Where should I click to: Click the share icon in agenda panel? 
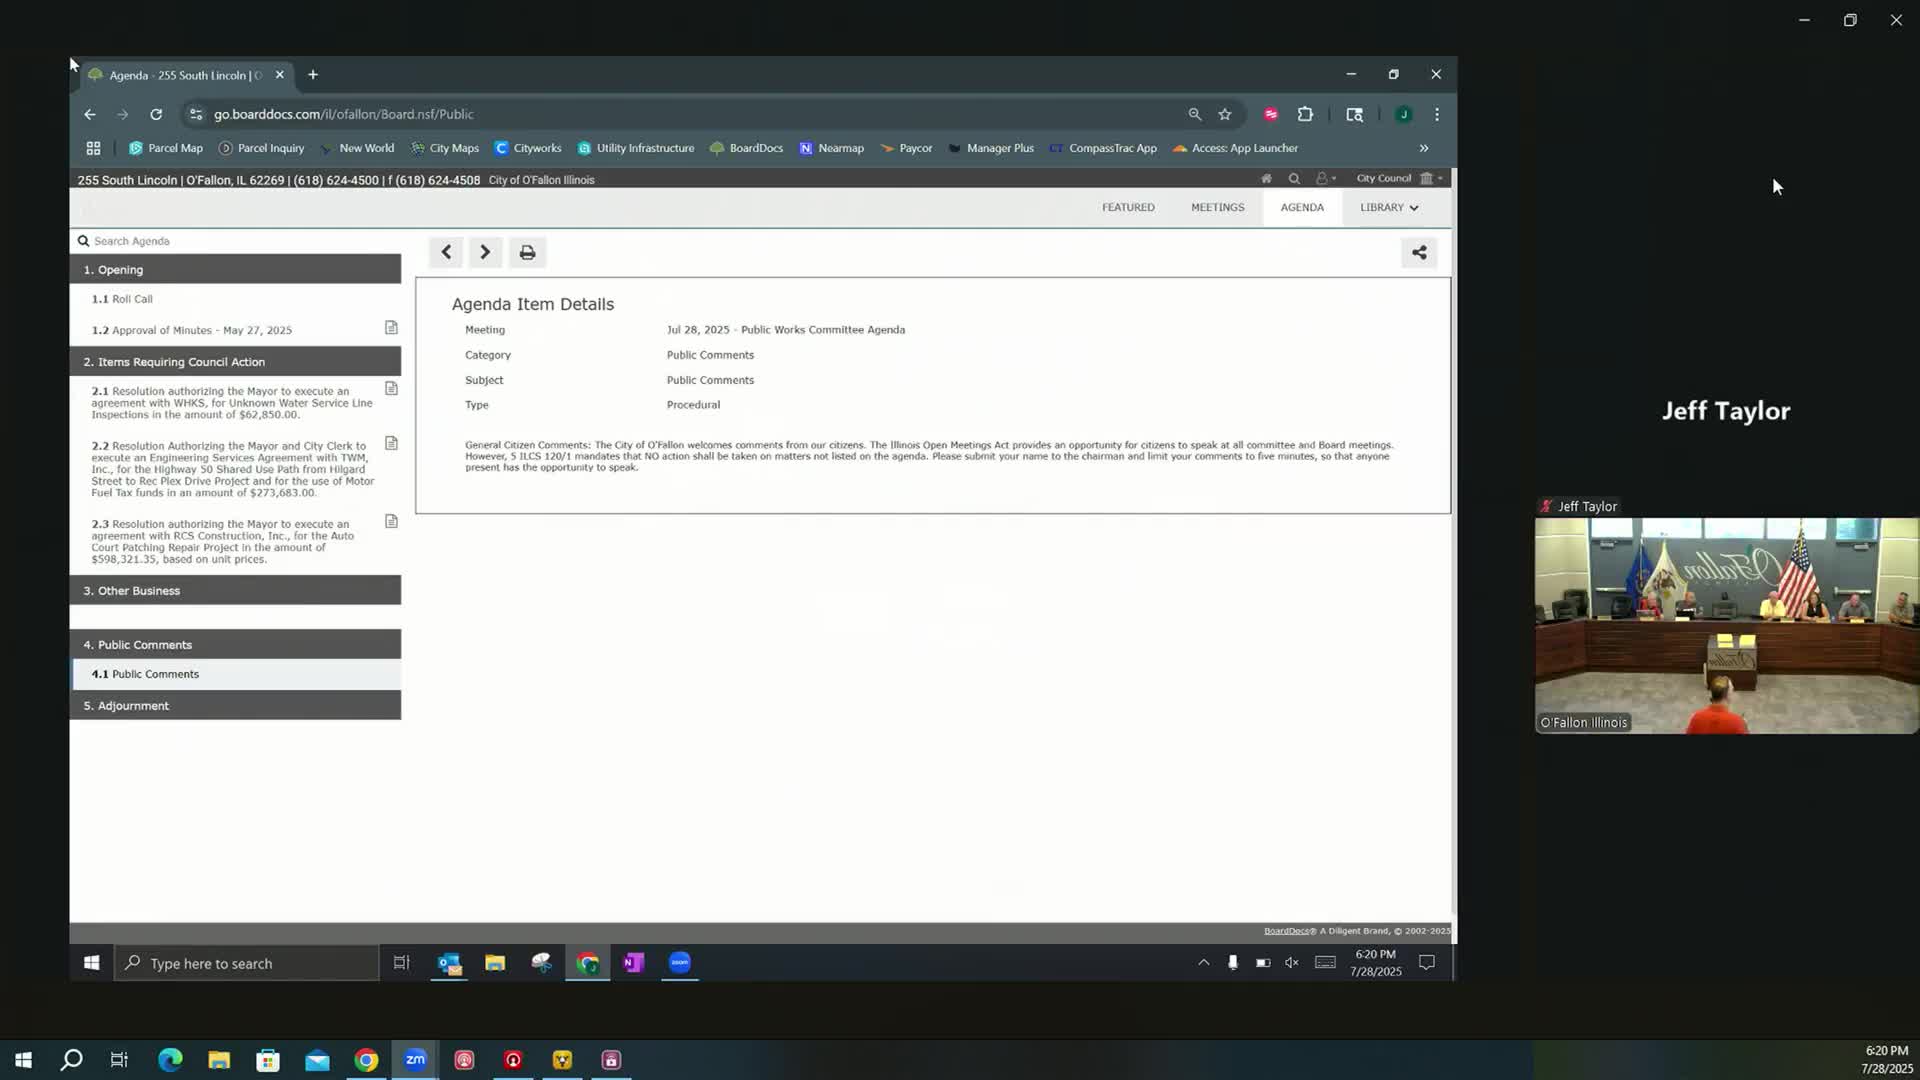tap(1419, 253)
